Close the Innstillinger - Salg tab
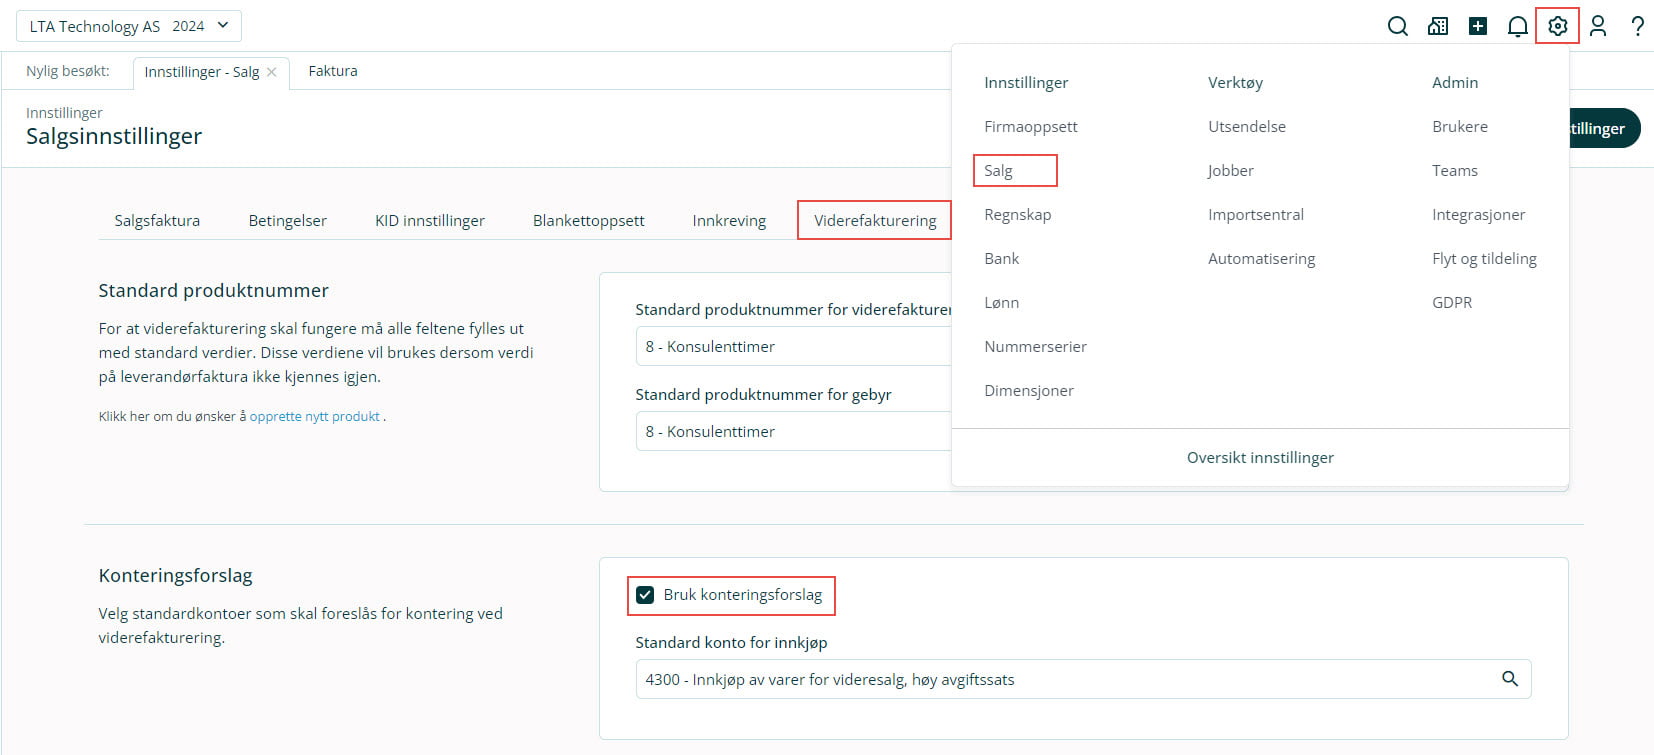Image resolution: width=1654 pixels, height=755 pixels. [272, 72]
